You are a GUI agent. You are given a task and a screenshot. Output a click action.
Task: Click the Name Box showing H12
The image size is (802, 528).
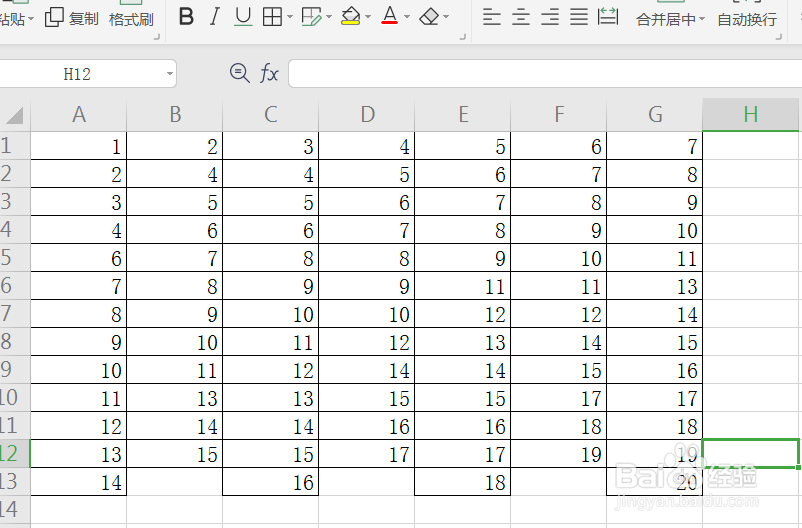click(x=77, y=74)
